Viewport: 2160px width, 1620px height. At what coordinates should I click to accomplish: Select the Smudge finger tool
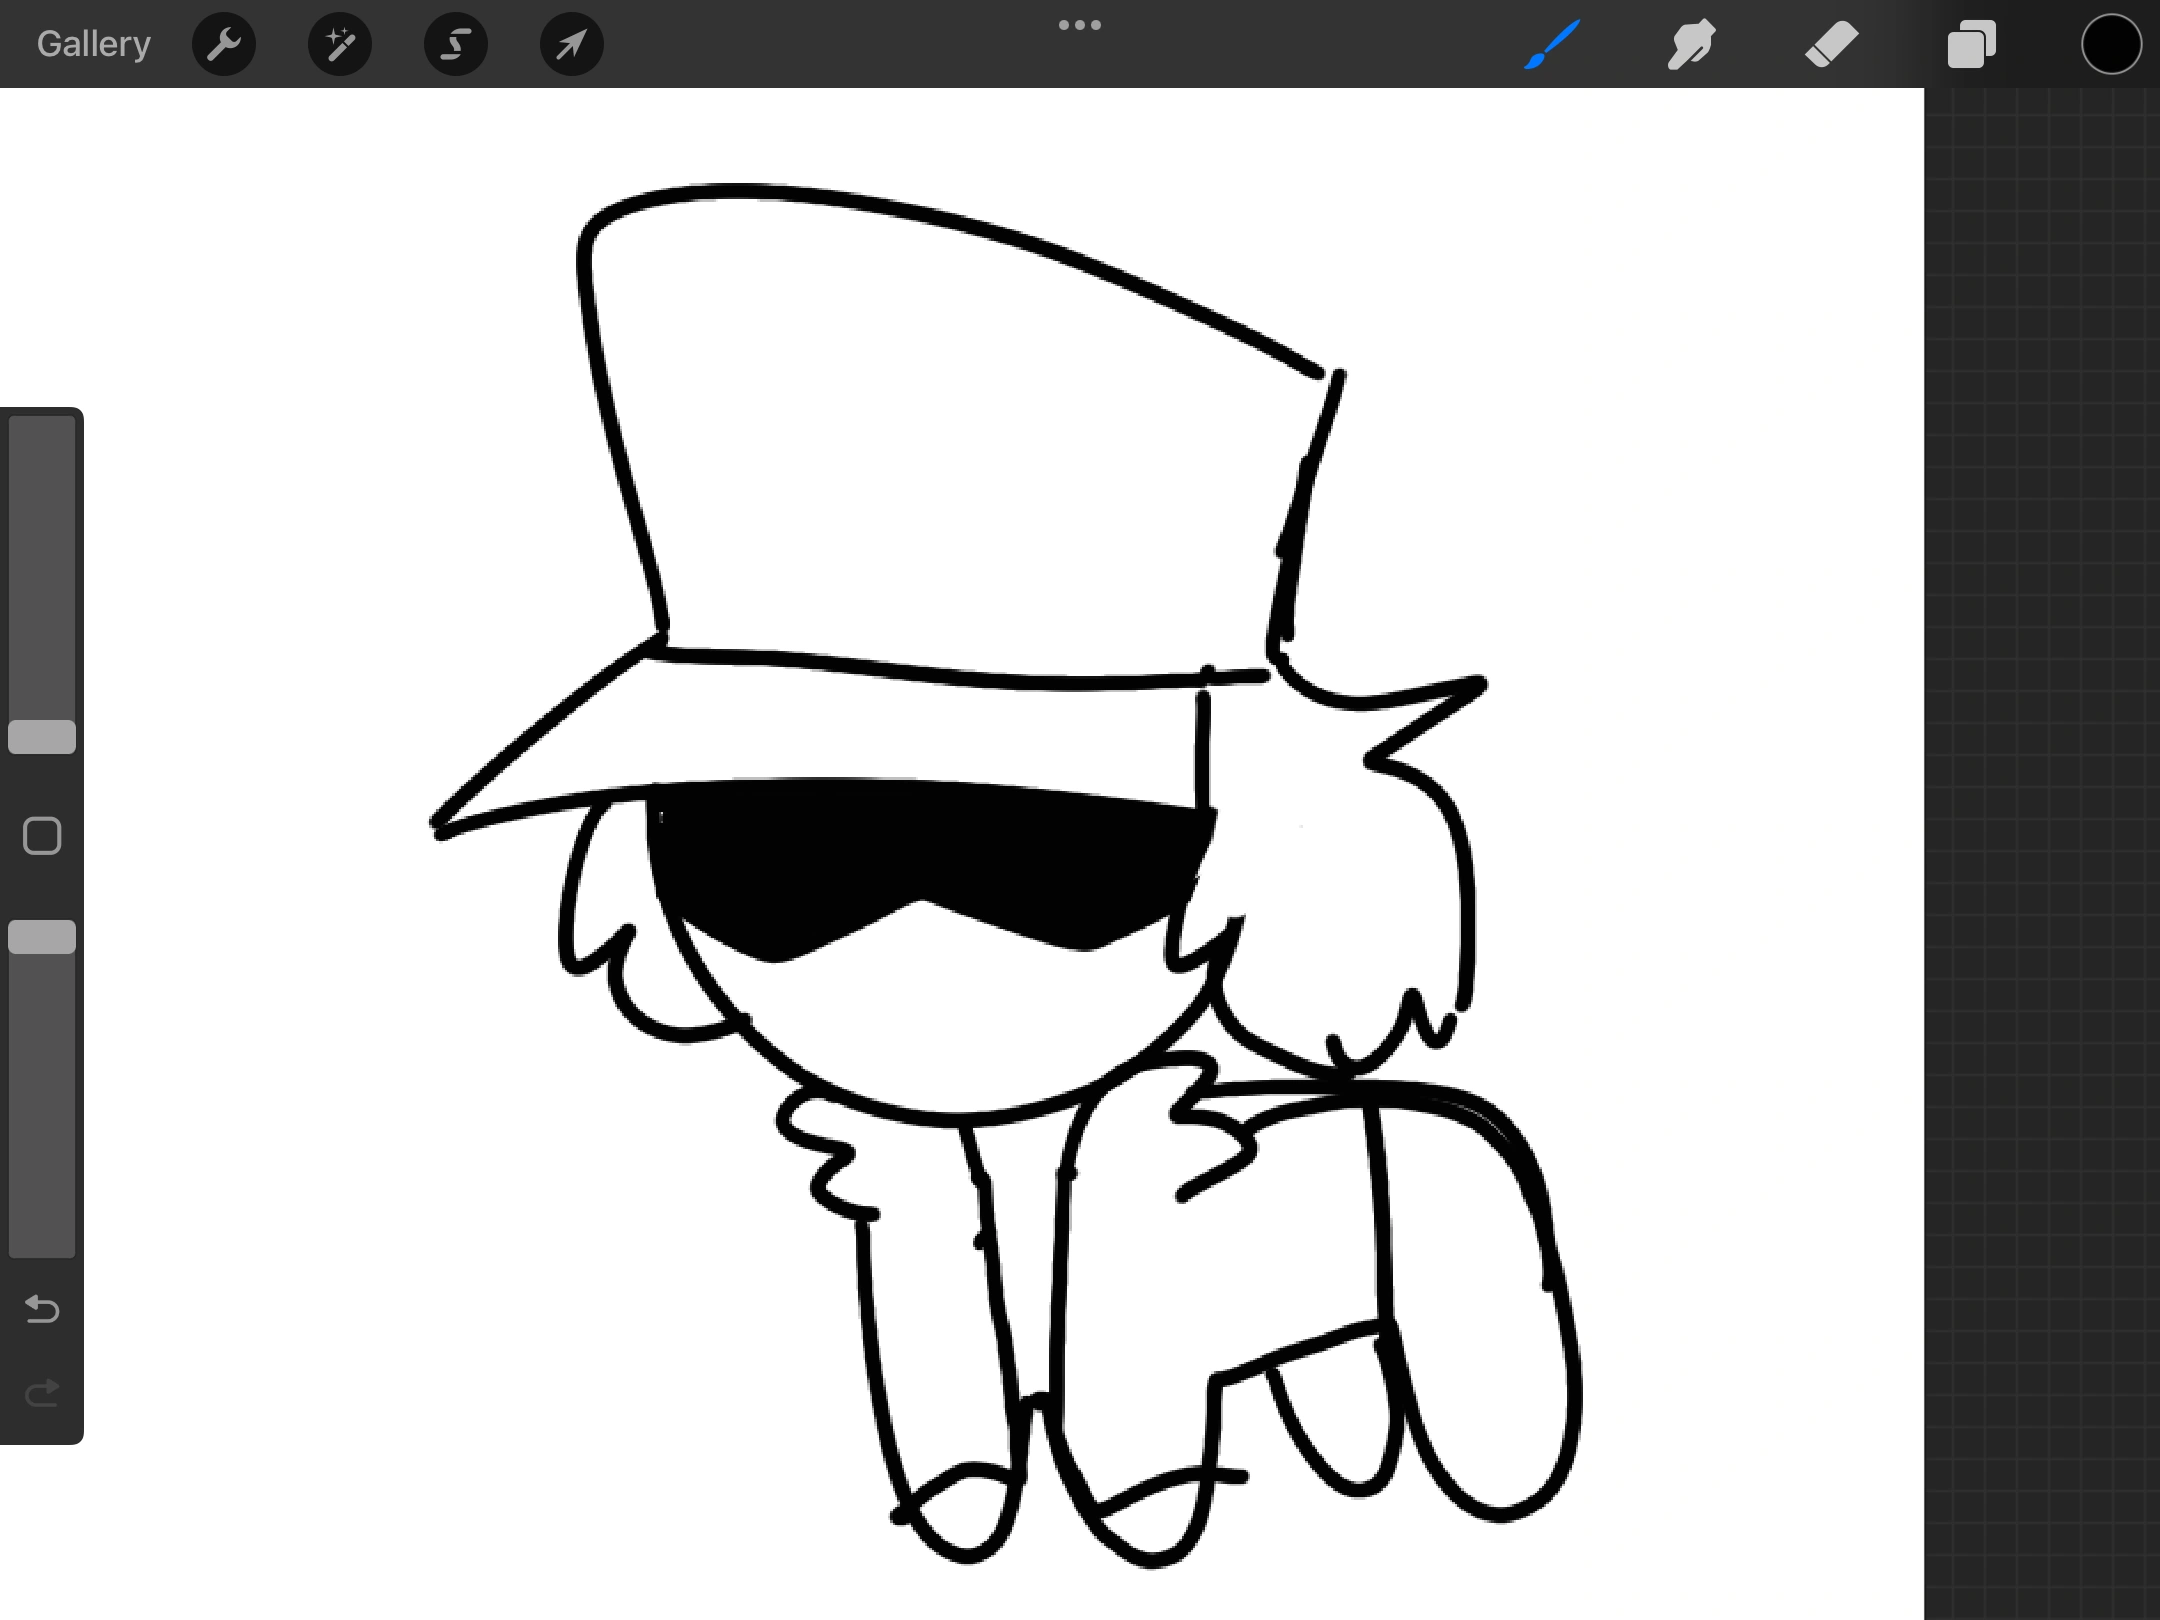click(x=1692, y=44)
